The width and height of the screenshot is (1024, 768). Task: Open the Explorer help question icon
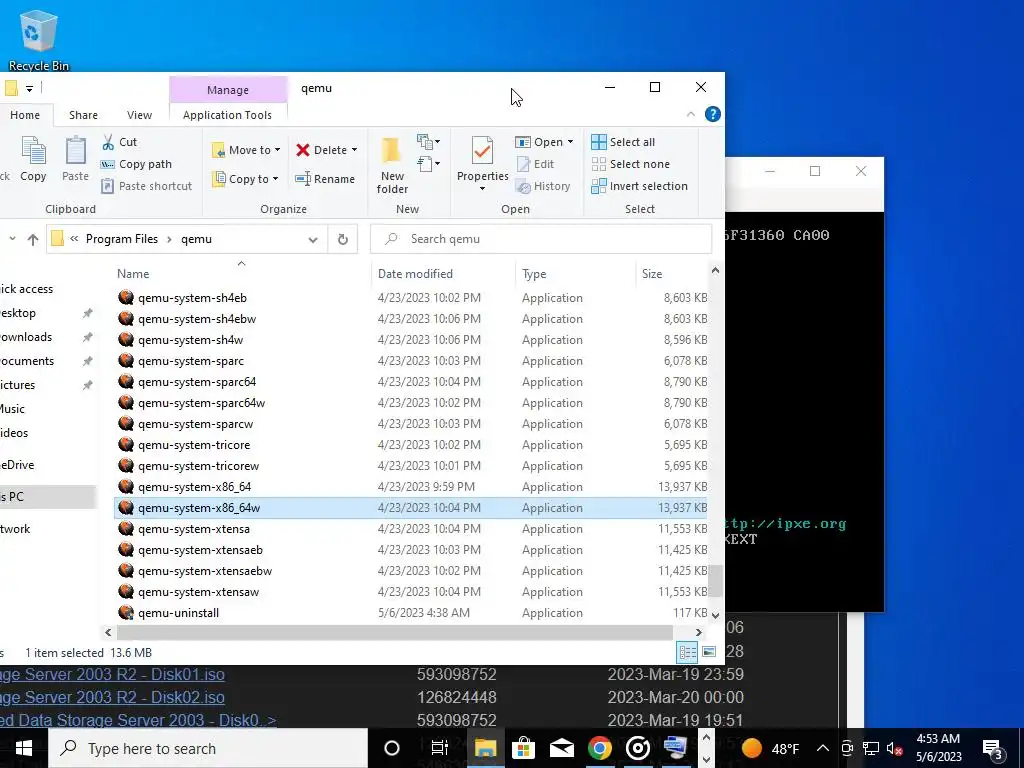[x=712, y=114]
